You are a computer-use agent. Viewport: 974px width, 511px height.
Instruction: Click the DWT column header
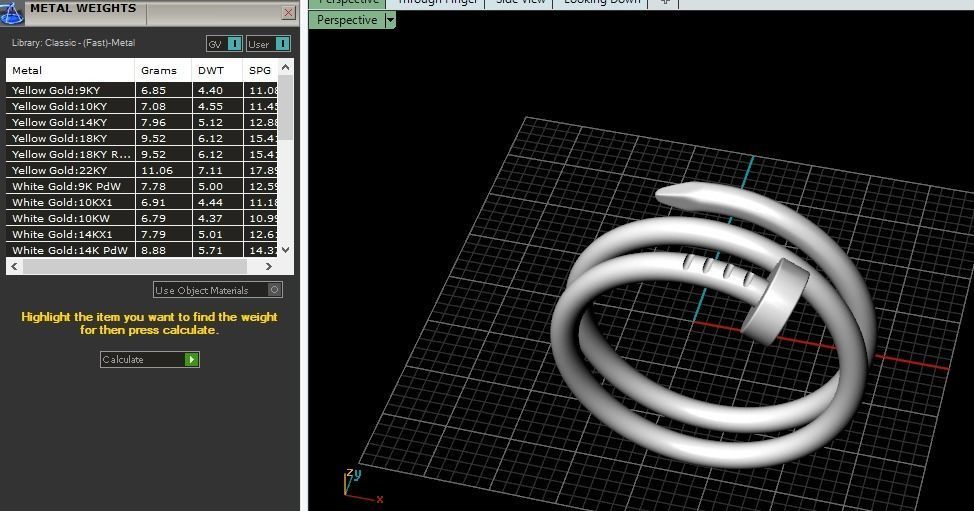[217, 70]
